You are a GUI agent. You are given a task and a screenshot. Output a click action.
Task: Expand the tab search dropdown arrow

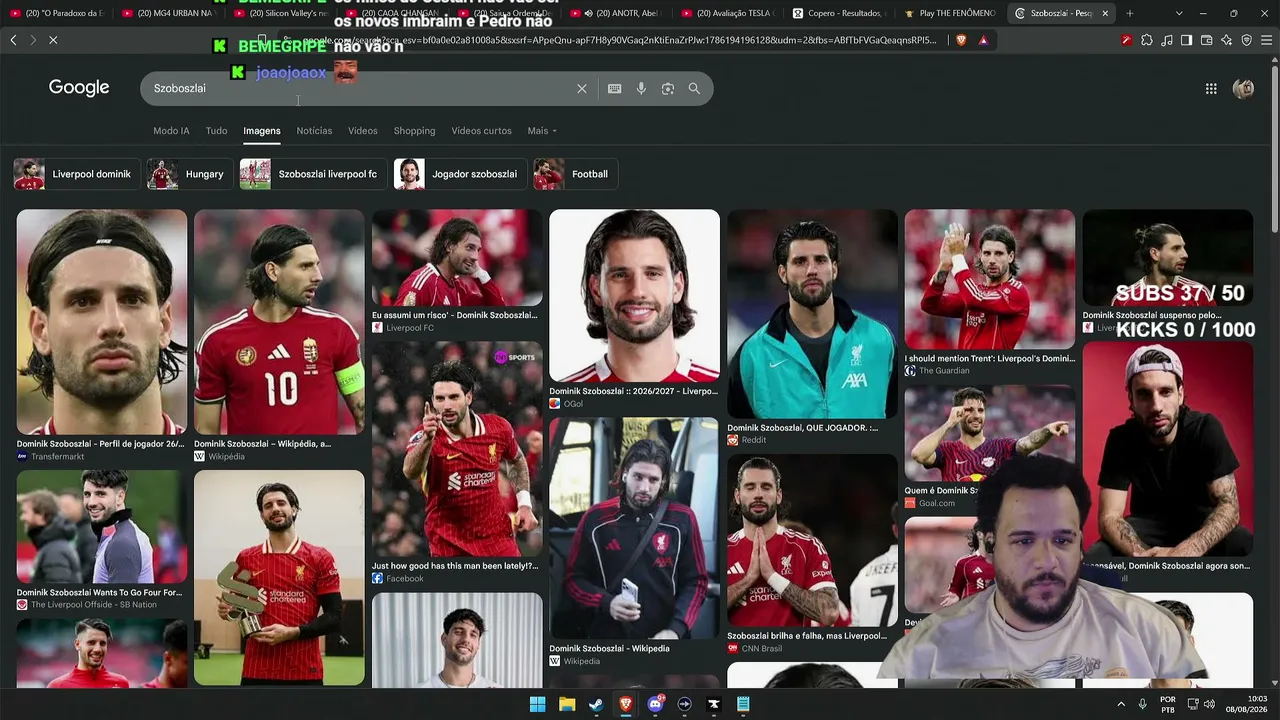(1179, 13)
